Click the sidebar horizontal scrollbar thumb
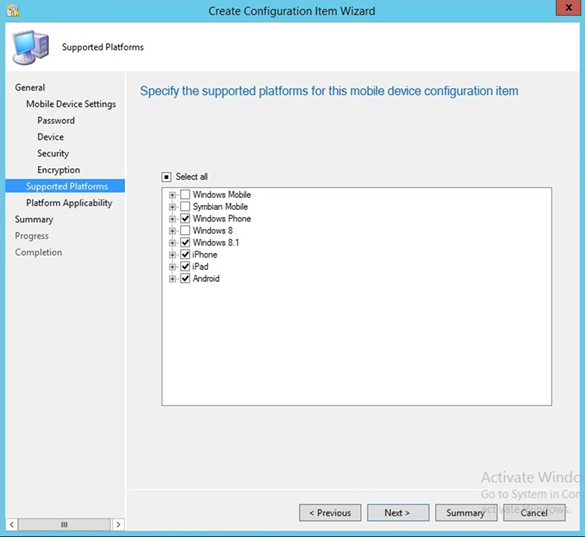Image resolution: width=585 pixels, height=537 pixels. 64,524
